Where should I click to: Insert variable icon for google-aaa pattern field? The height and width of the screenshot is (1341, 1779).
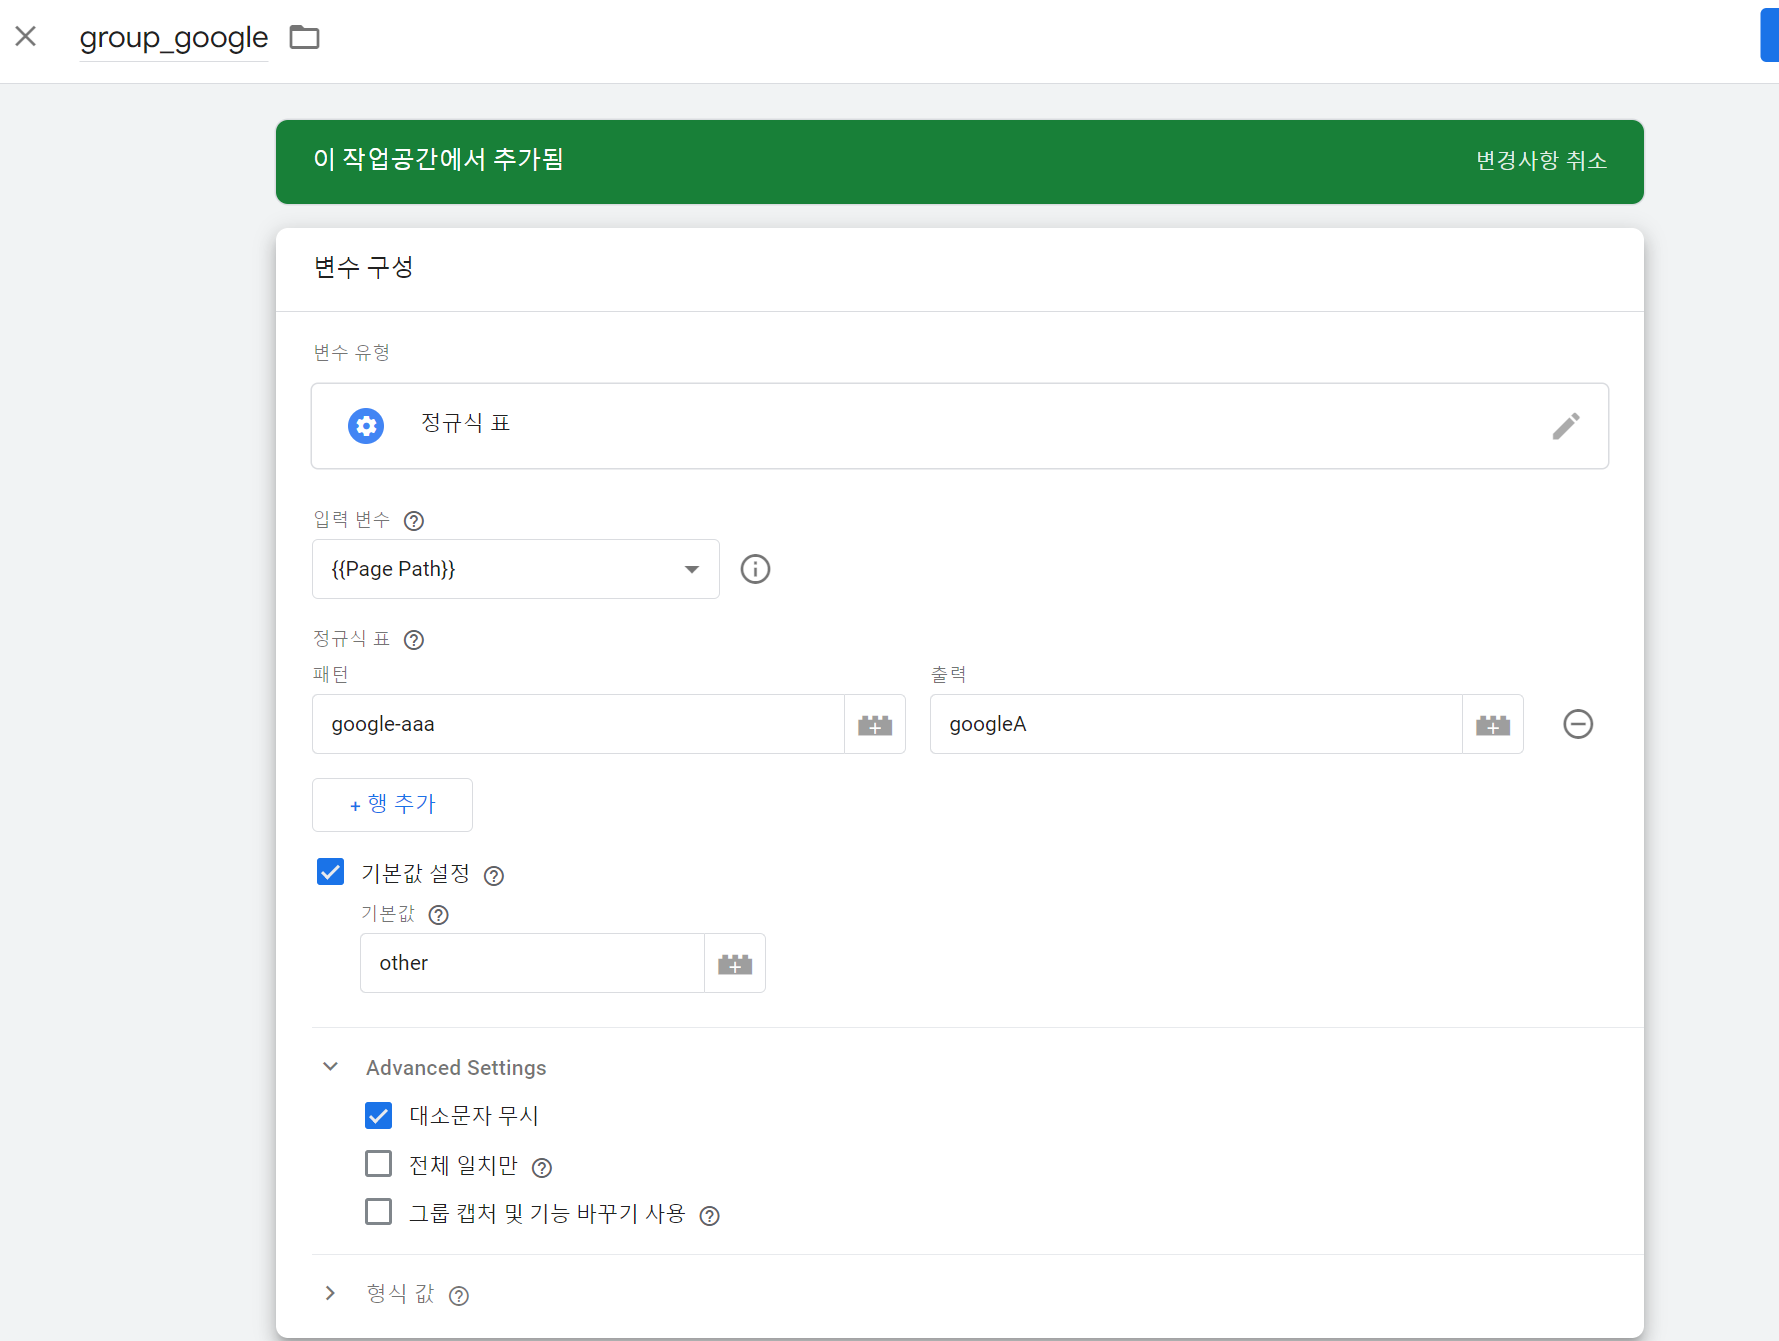click(x=875, y=724)
